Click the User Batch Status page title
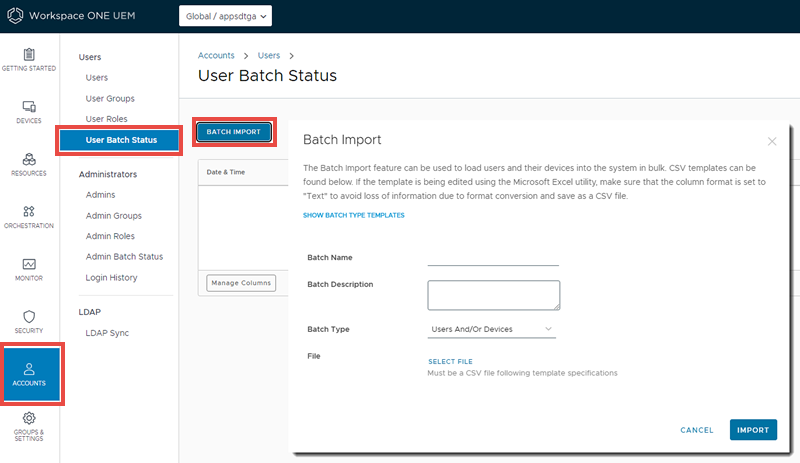Screen dimensions: 800x463 coord(267,76)
